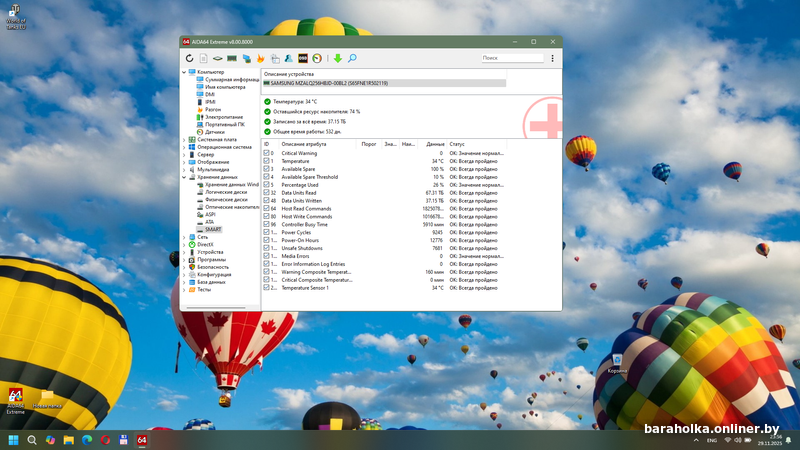Click the Refresh icon in AIDA64 toolbar

(189, 59)
